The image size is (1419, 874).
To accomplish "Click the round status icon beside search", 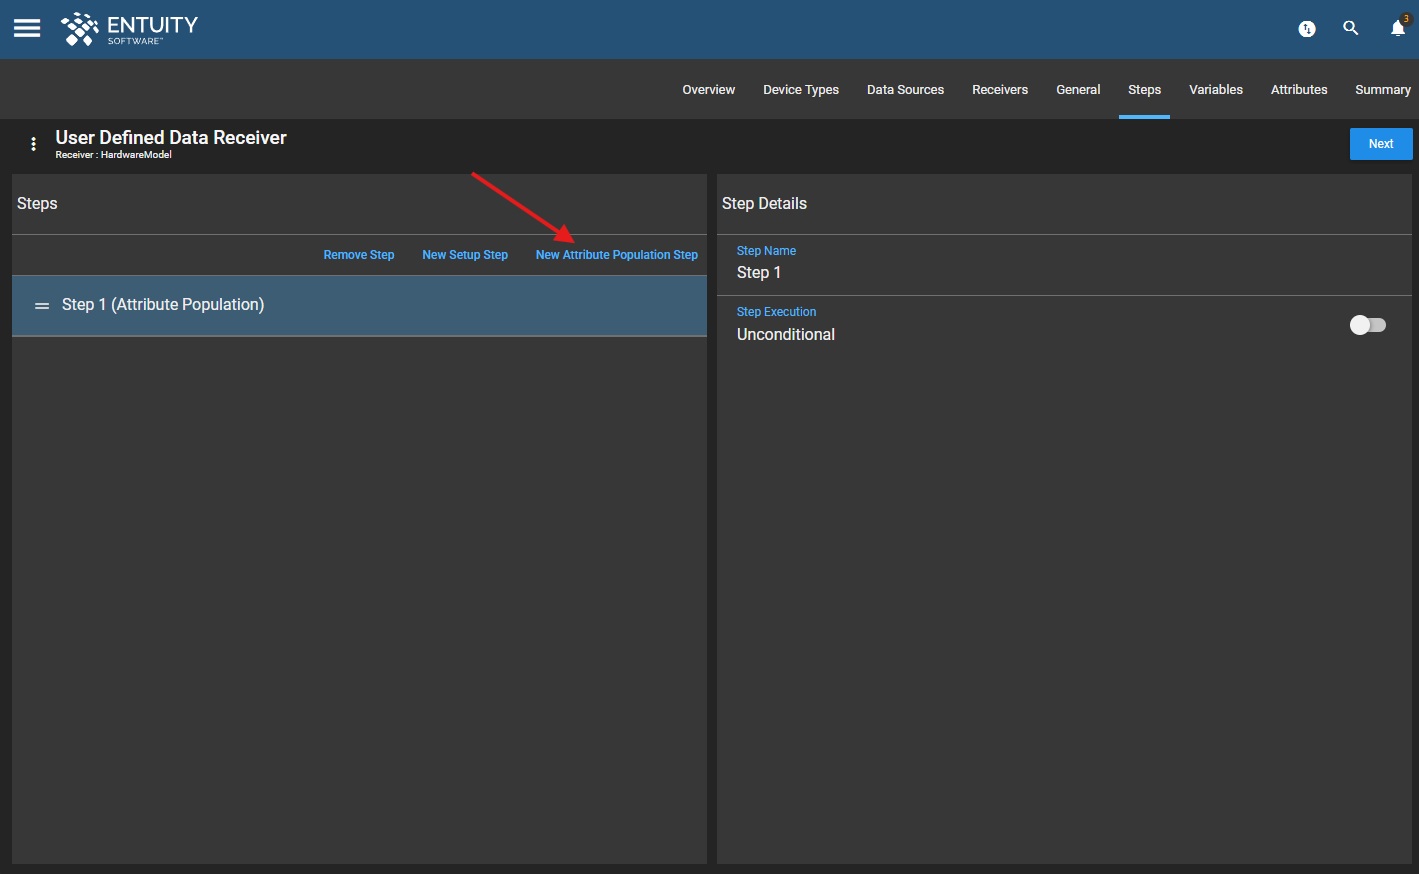I will pyautogui.click(x=1306, y=29).
